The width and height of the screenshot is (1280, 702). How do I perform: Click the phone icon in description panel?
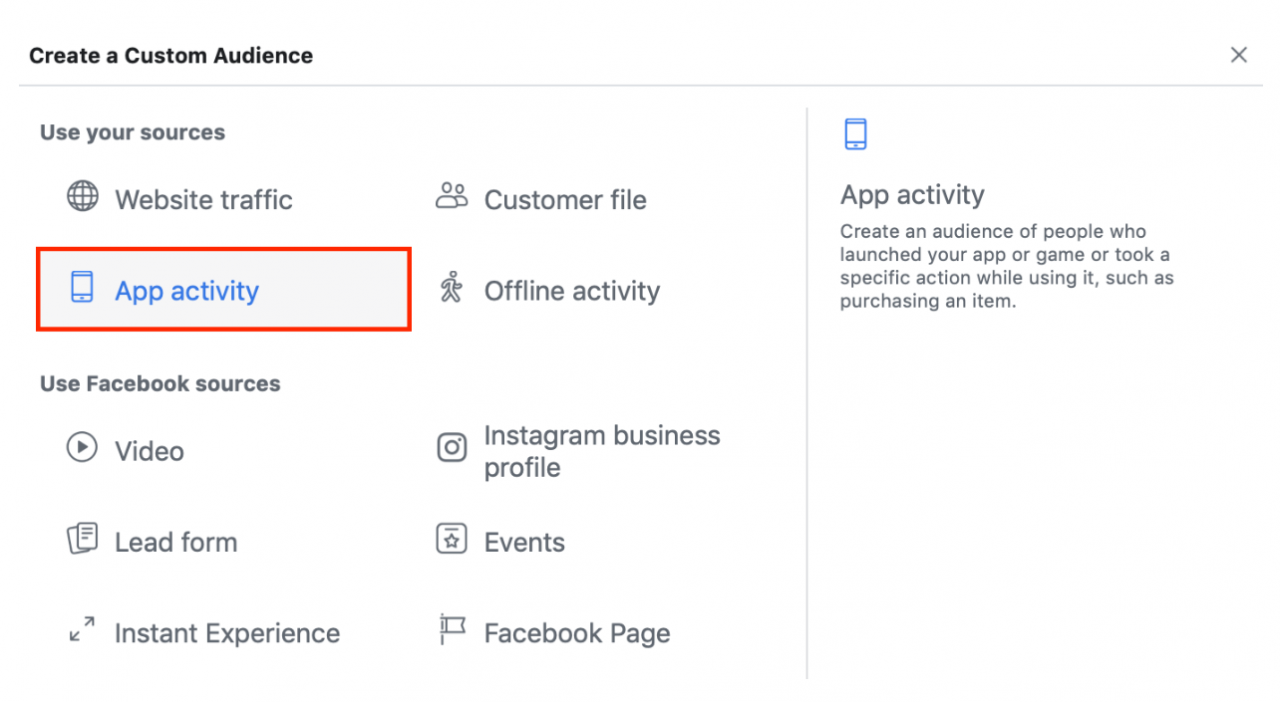855,134
